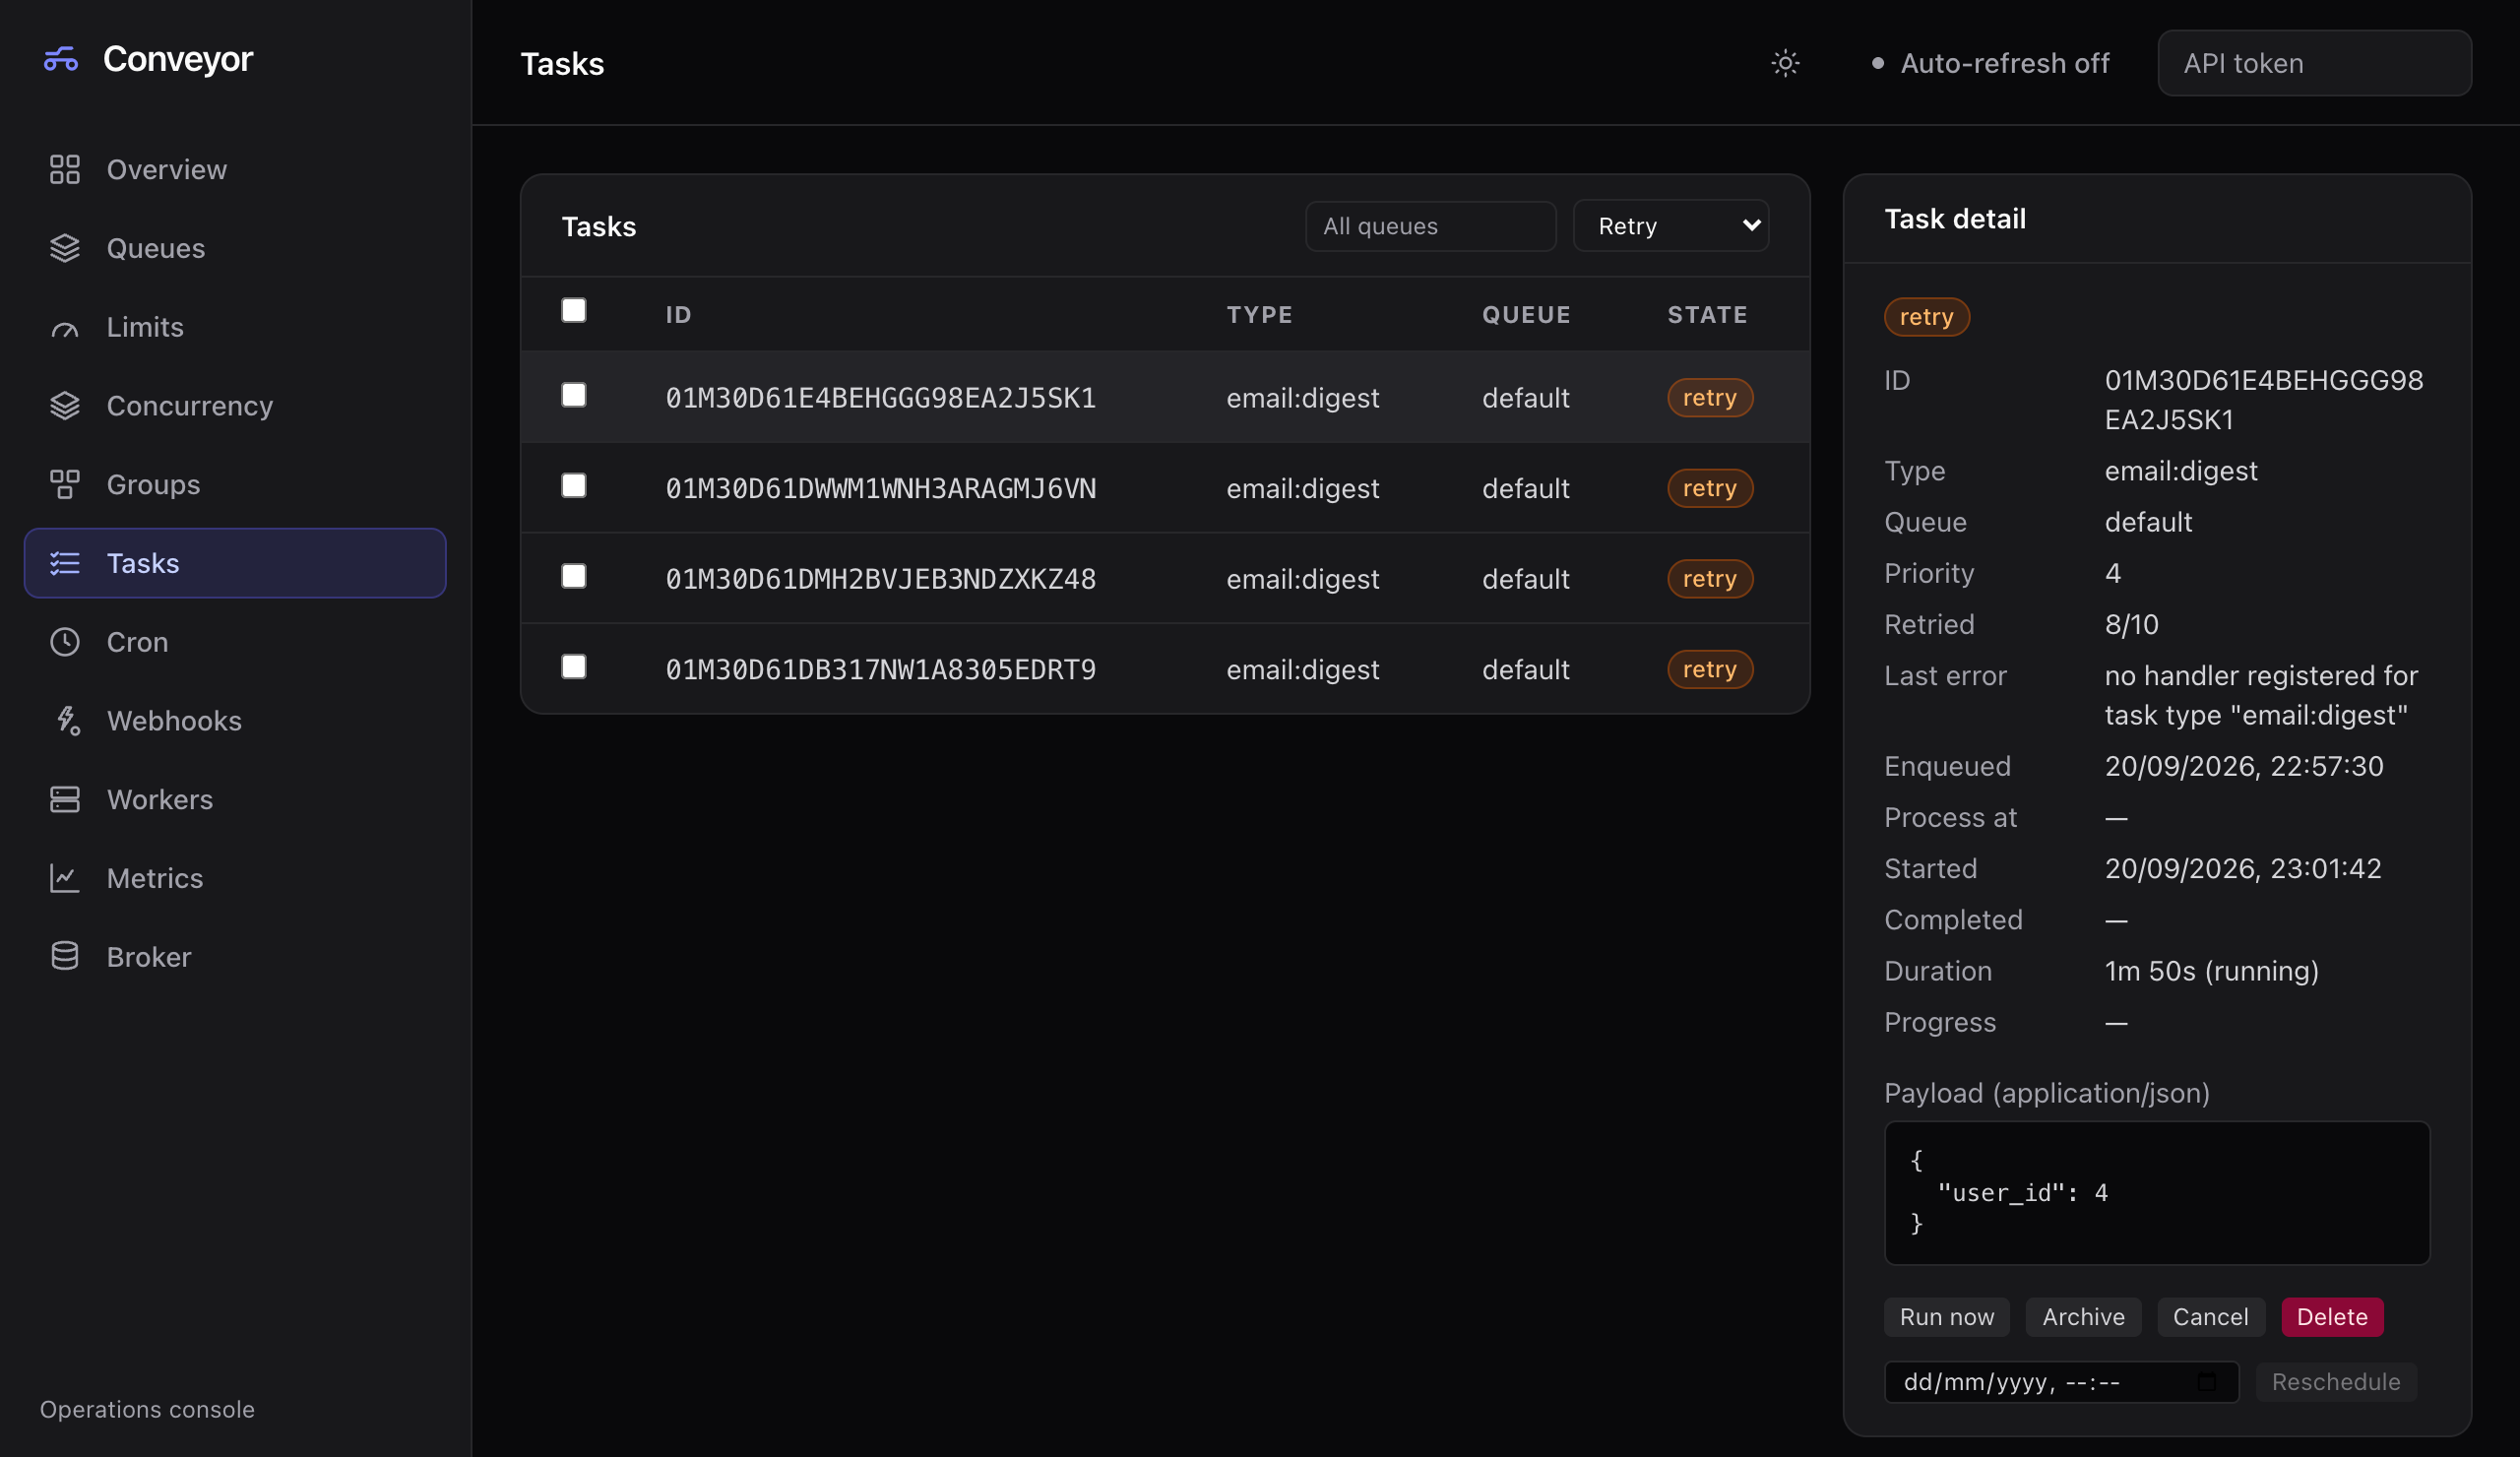Open Workers page
This screenshot has width=2520, height=1457.
[x=235, y=800]
